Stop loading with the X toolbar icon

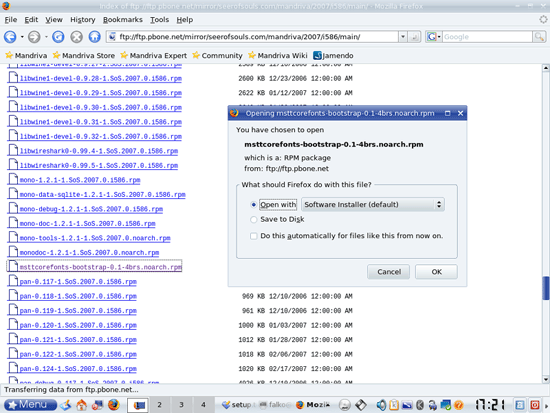pos(76,36)
